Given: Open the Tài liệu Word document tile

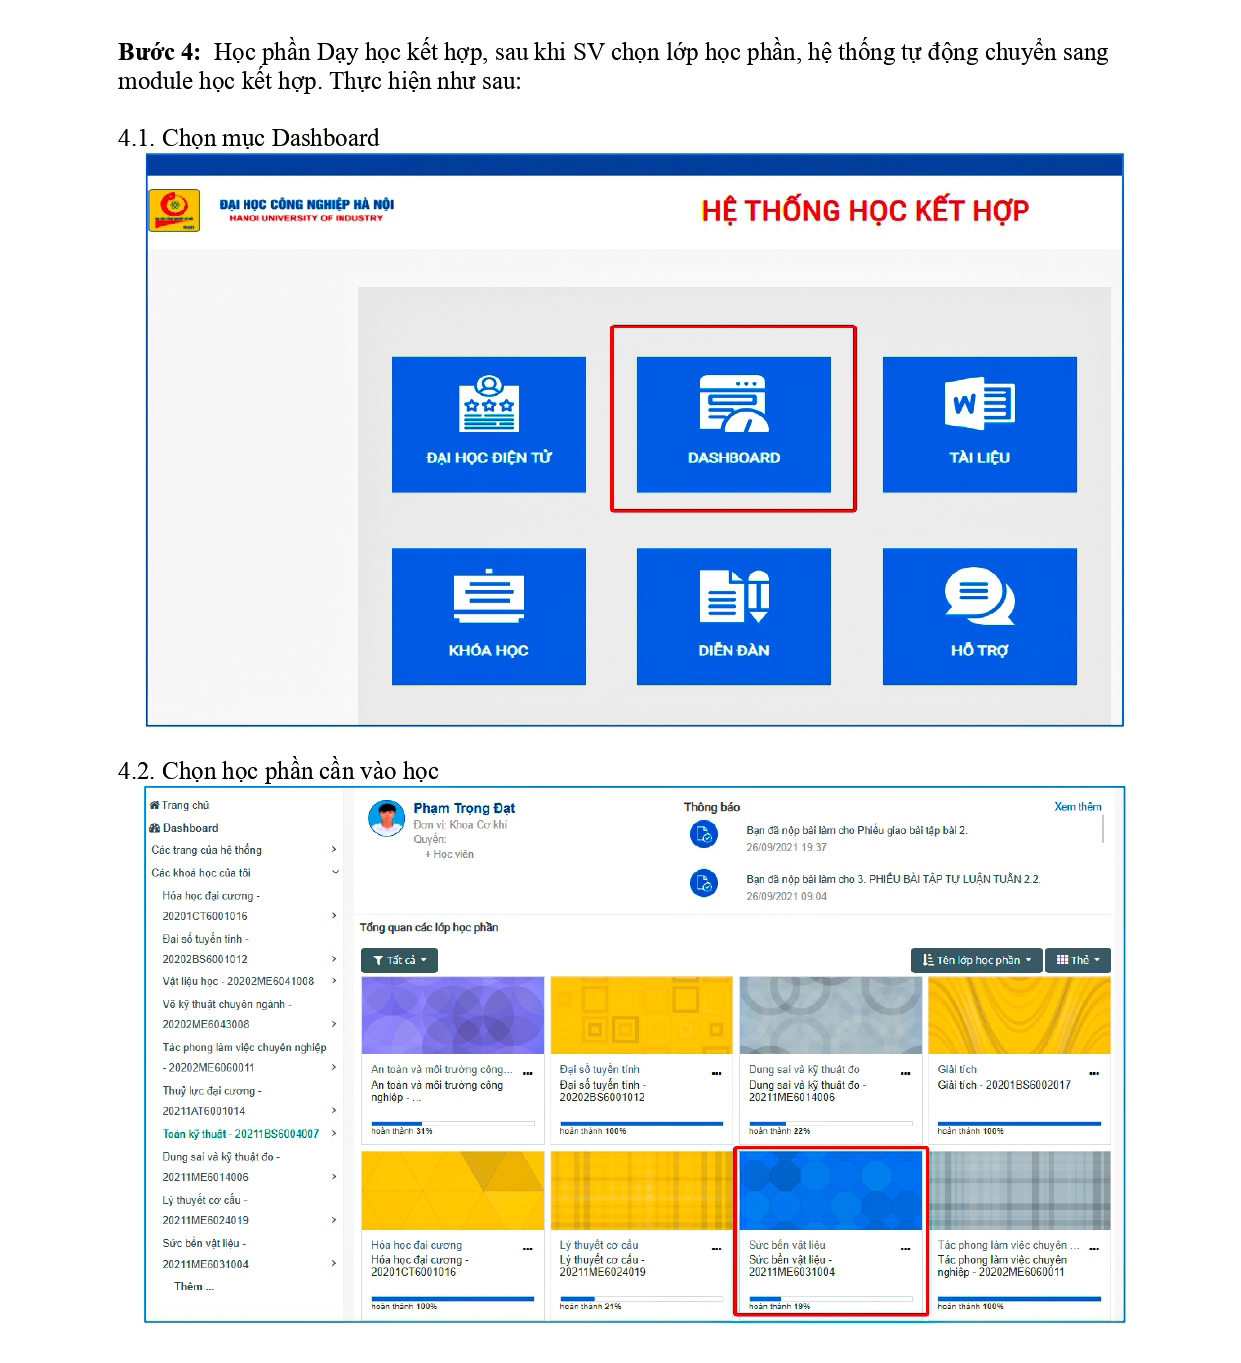Looking at the screenshot, I should pyautogui.click(x=979, y=424).
